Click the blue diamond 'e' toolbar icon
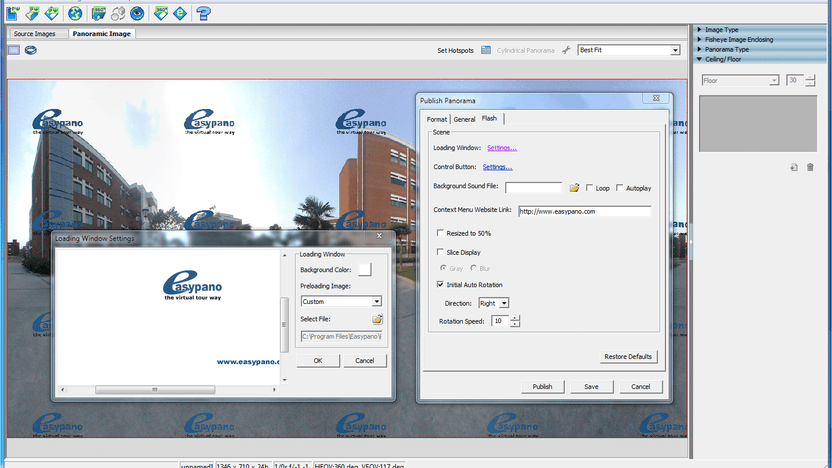 pos(180,13)
